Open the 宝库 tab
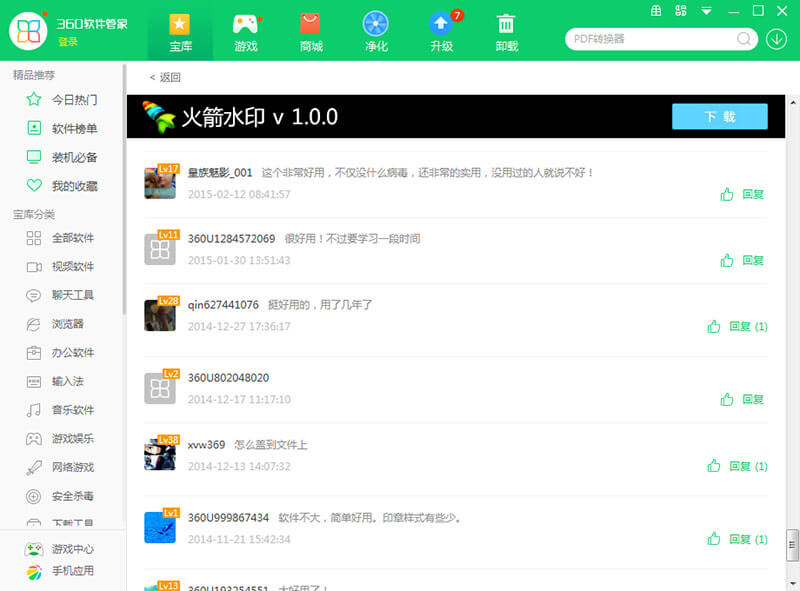The width and height of the screenshot is (800, 591). coord(180,33)
